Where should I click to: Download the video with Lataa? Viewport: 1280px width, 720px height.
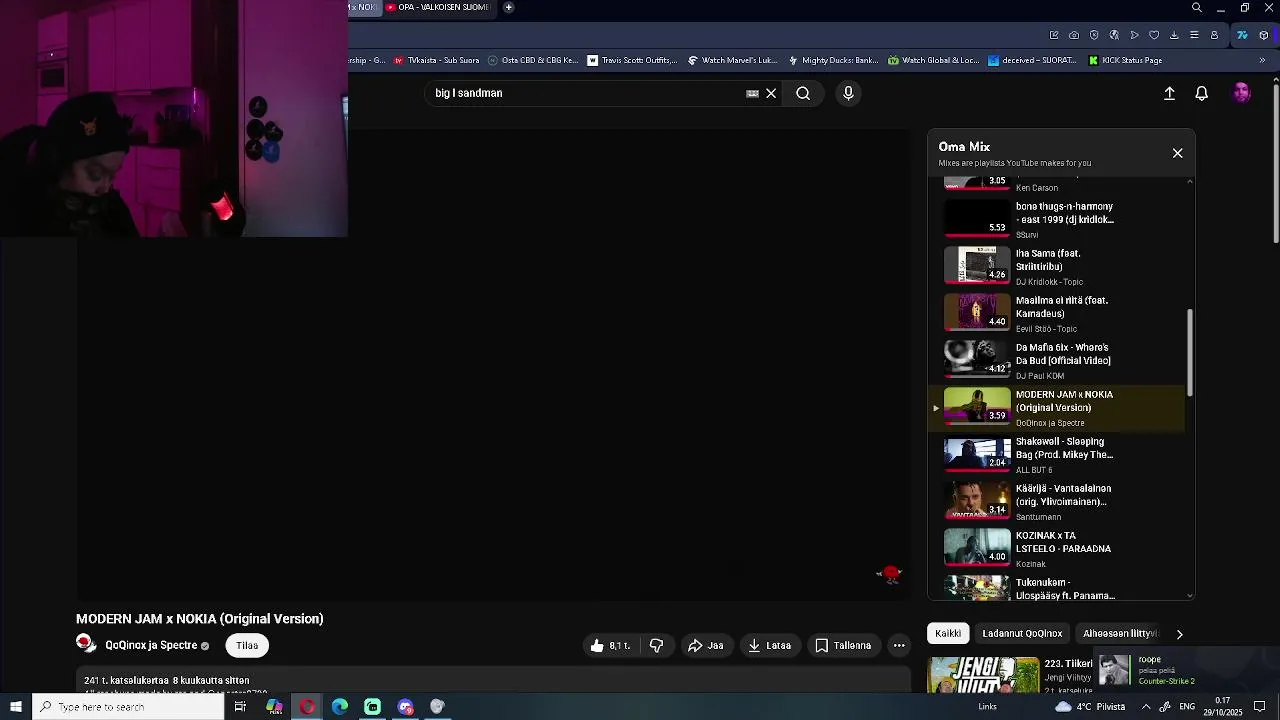pos(769,645)
